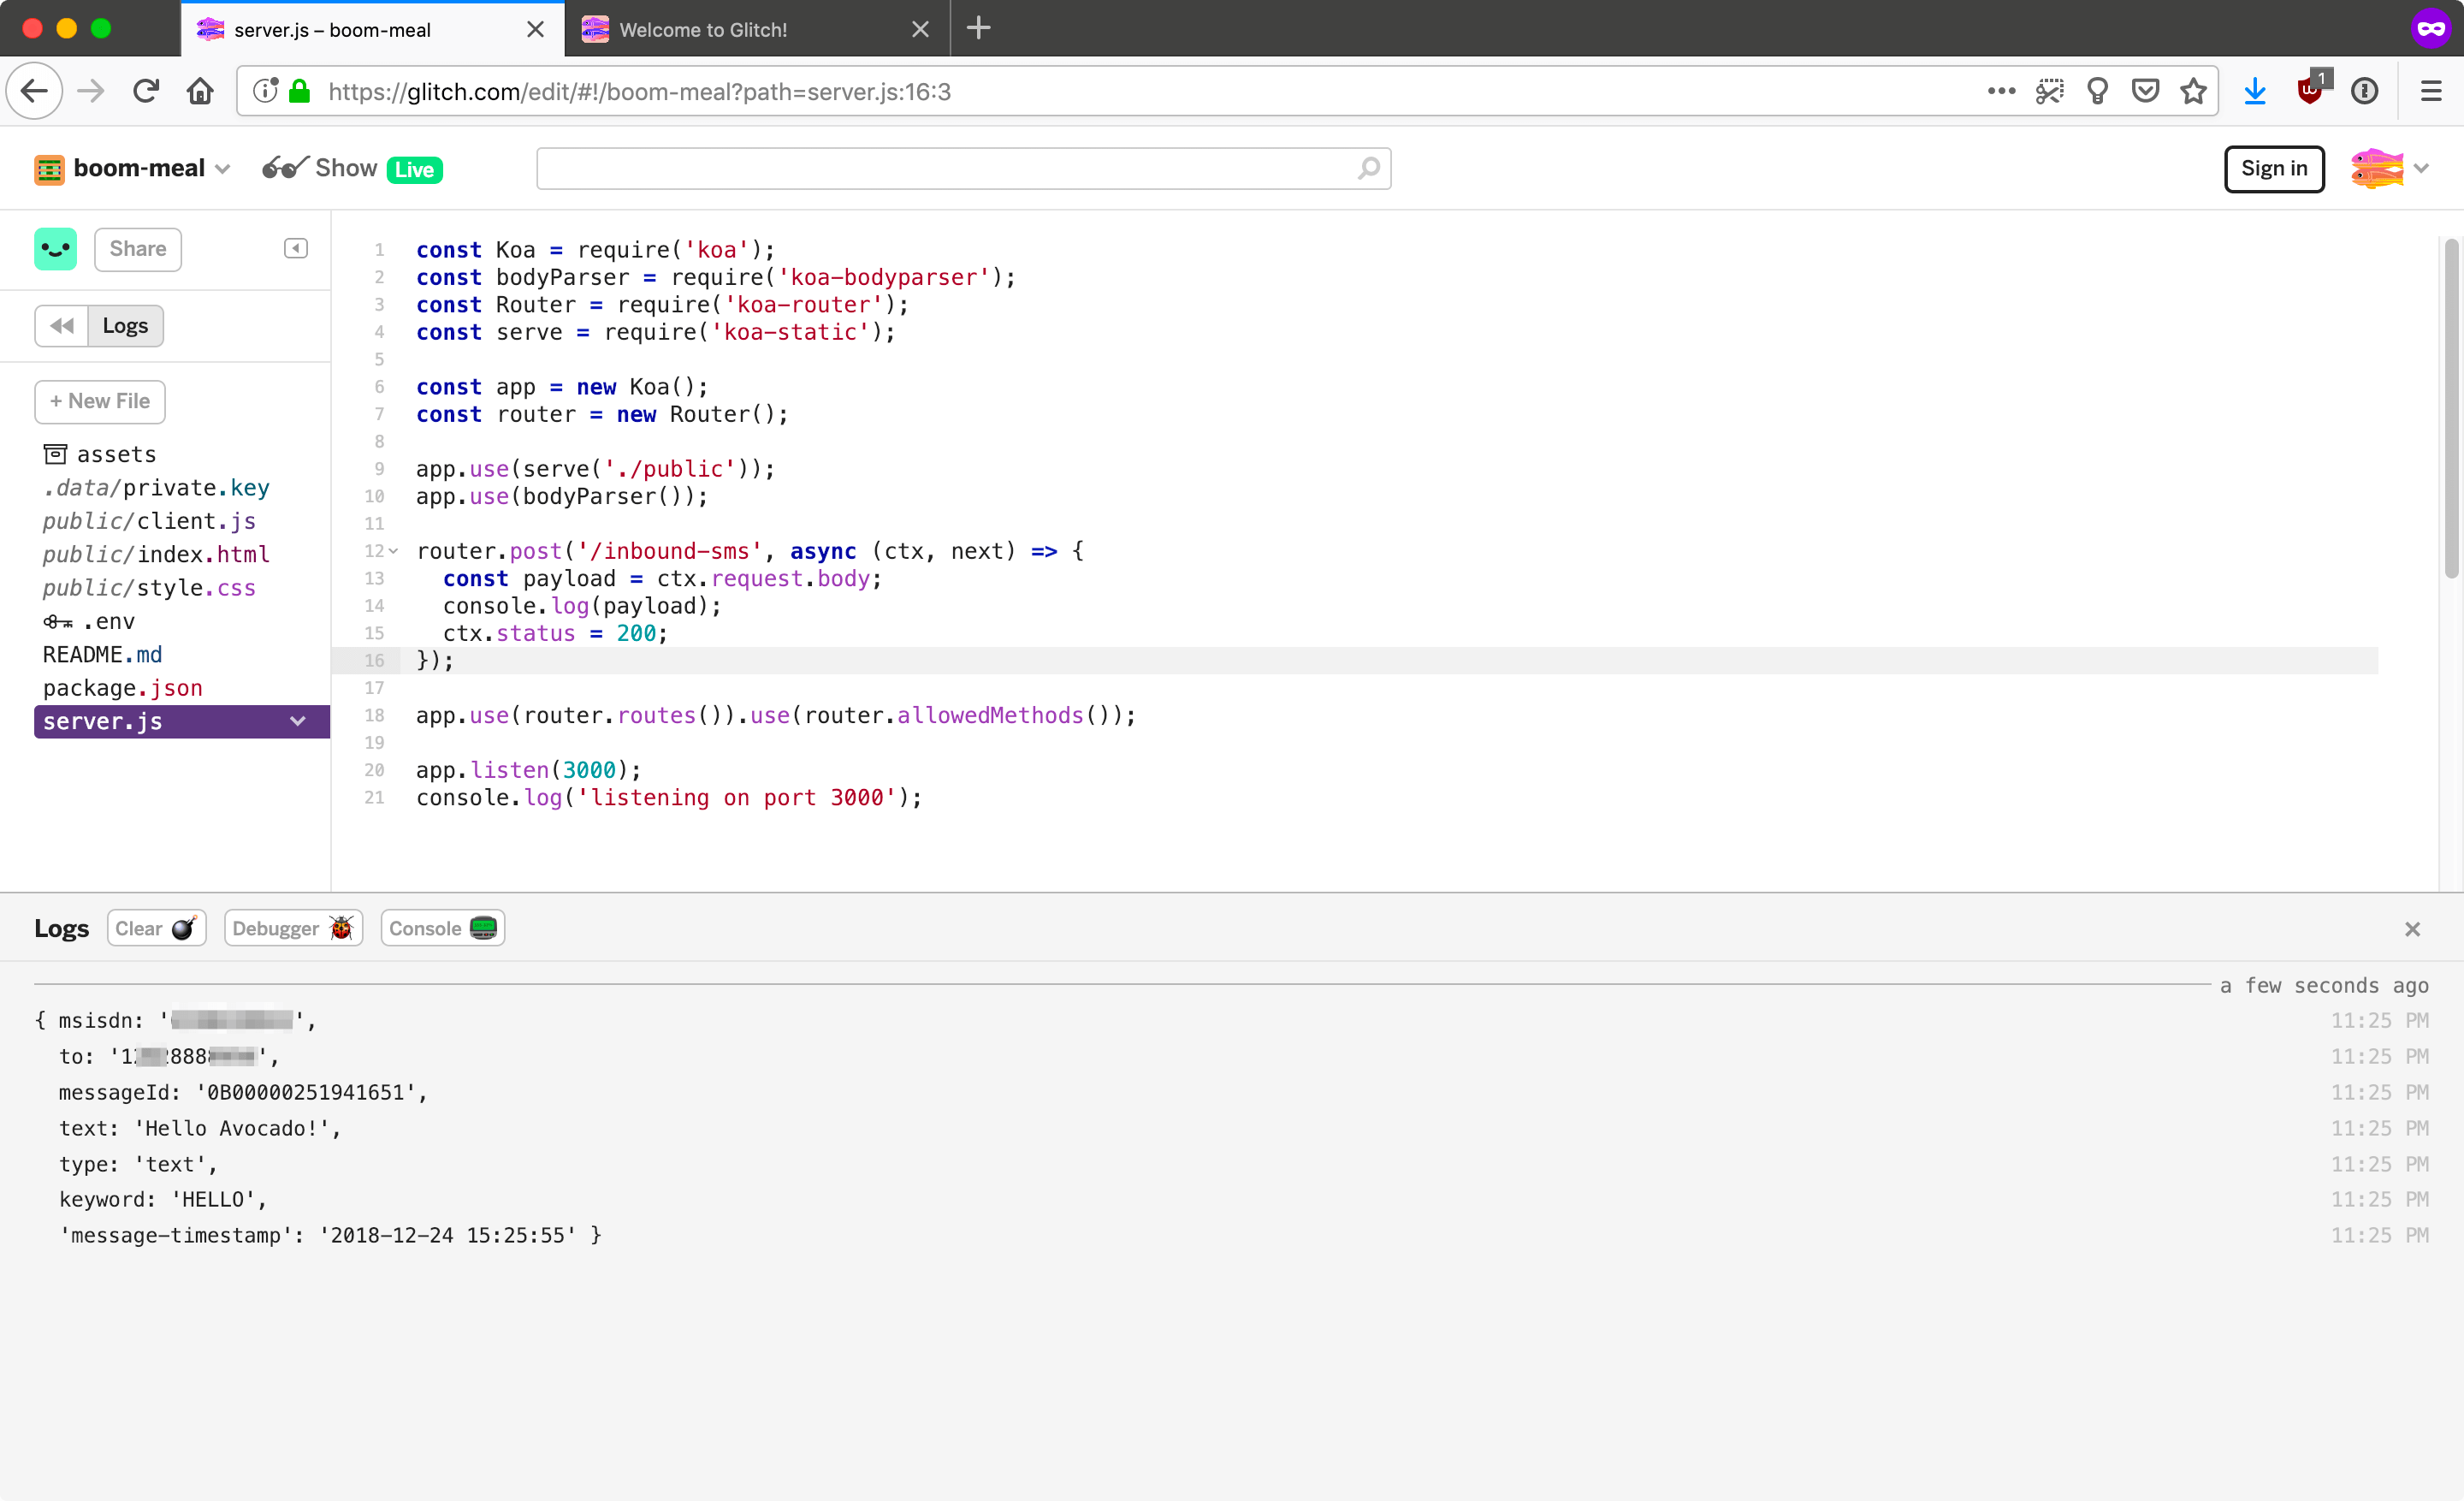Select the server.js – boom-meal tab
This screenshot has height=1501, width=2464.
(x=372, y=29)
